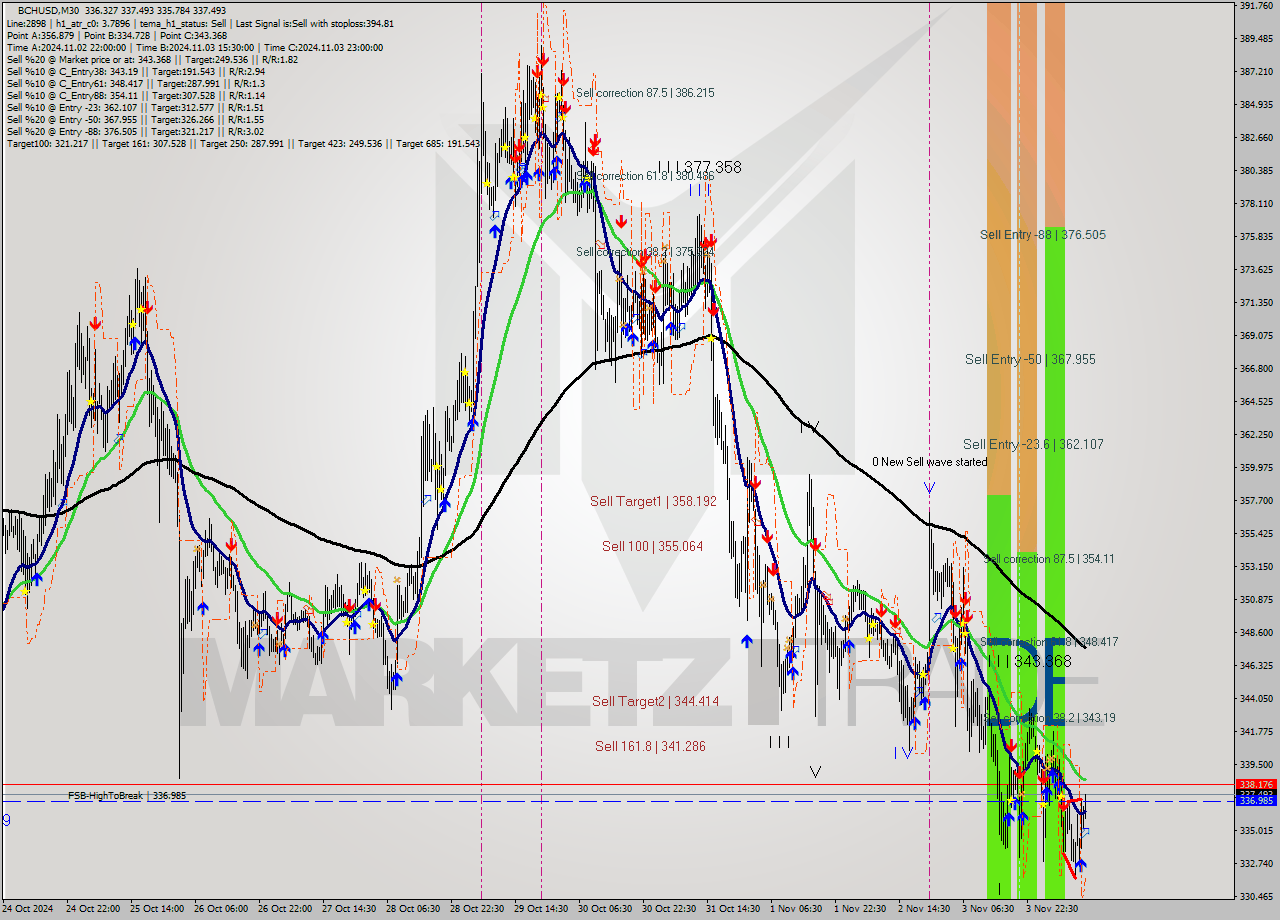Click the 'Sell %10 @ C_Entry88: 354.11' line
Screen dimensions: 1280x920
coord(135,95)
